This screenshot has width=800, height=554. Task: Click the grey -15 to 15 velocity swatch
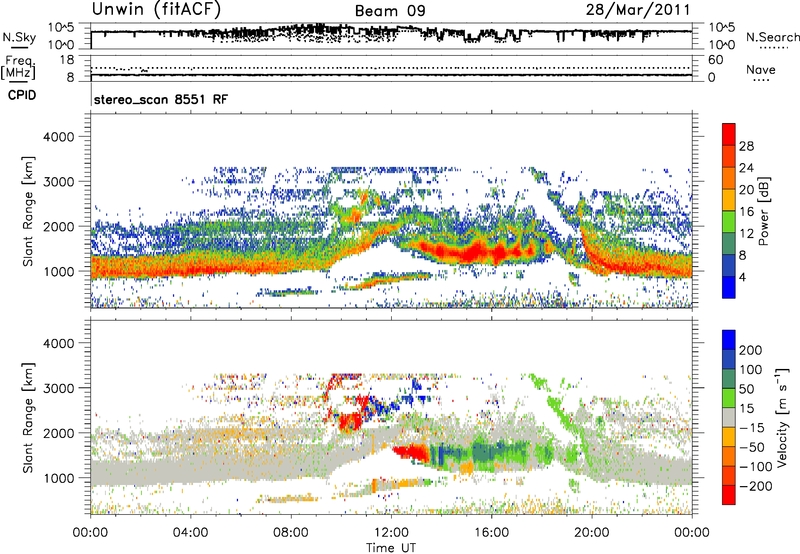pos(729,418)
